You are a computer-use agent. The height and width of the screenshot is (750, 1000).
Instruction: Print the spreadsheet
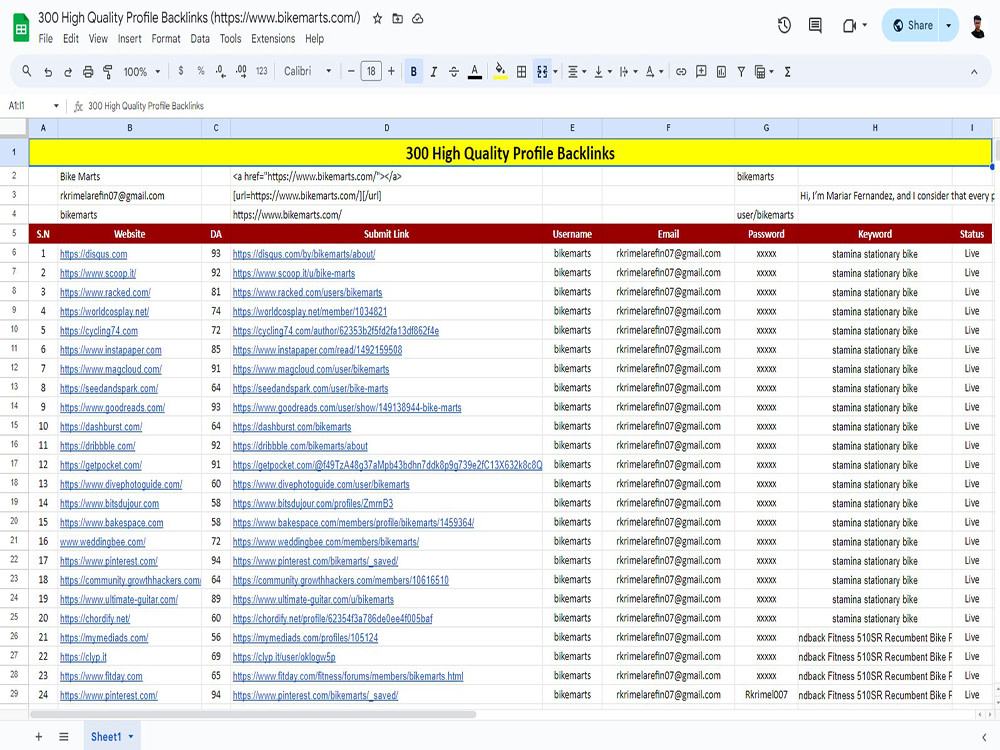(x=88, y=72)
